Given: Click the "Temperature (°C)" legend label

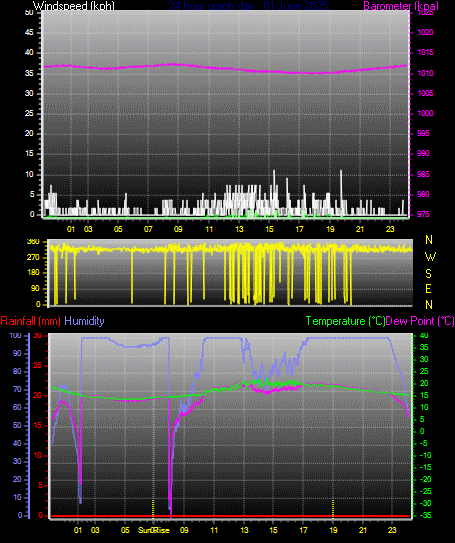Looking at the screenshot, I should point(345,321).
